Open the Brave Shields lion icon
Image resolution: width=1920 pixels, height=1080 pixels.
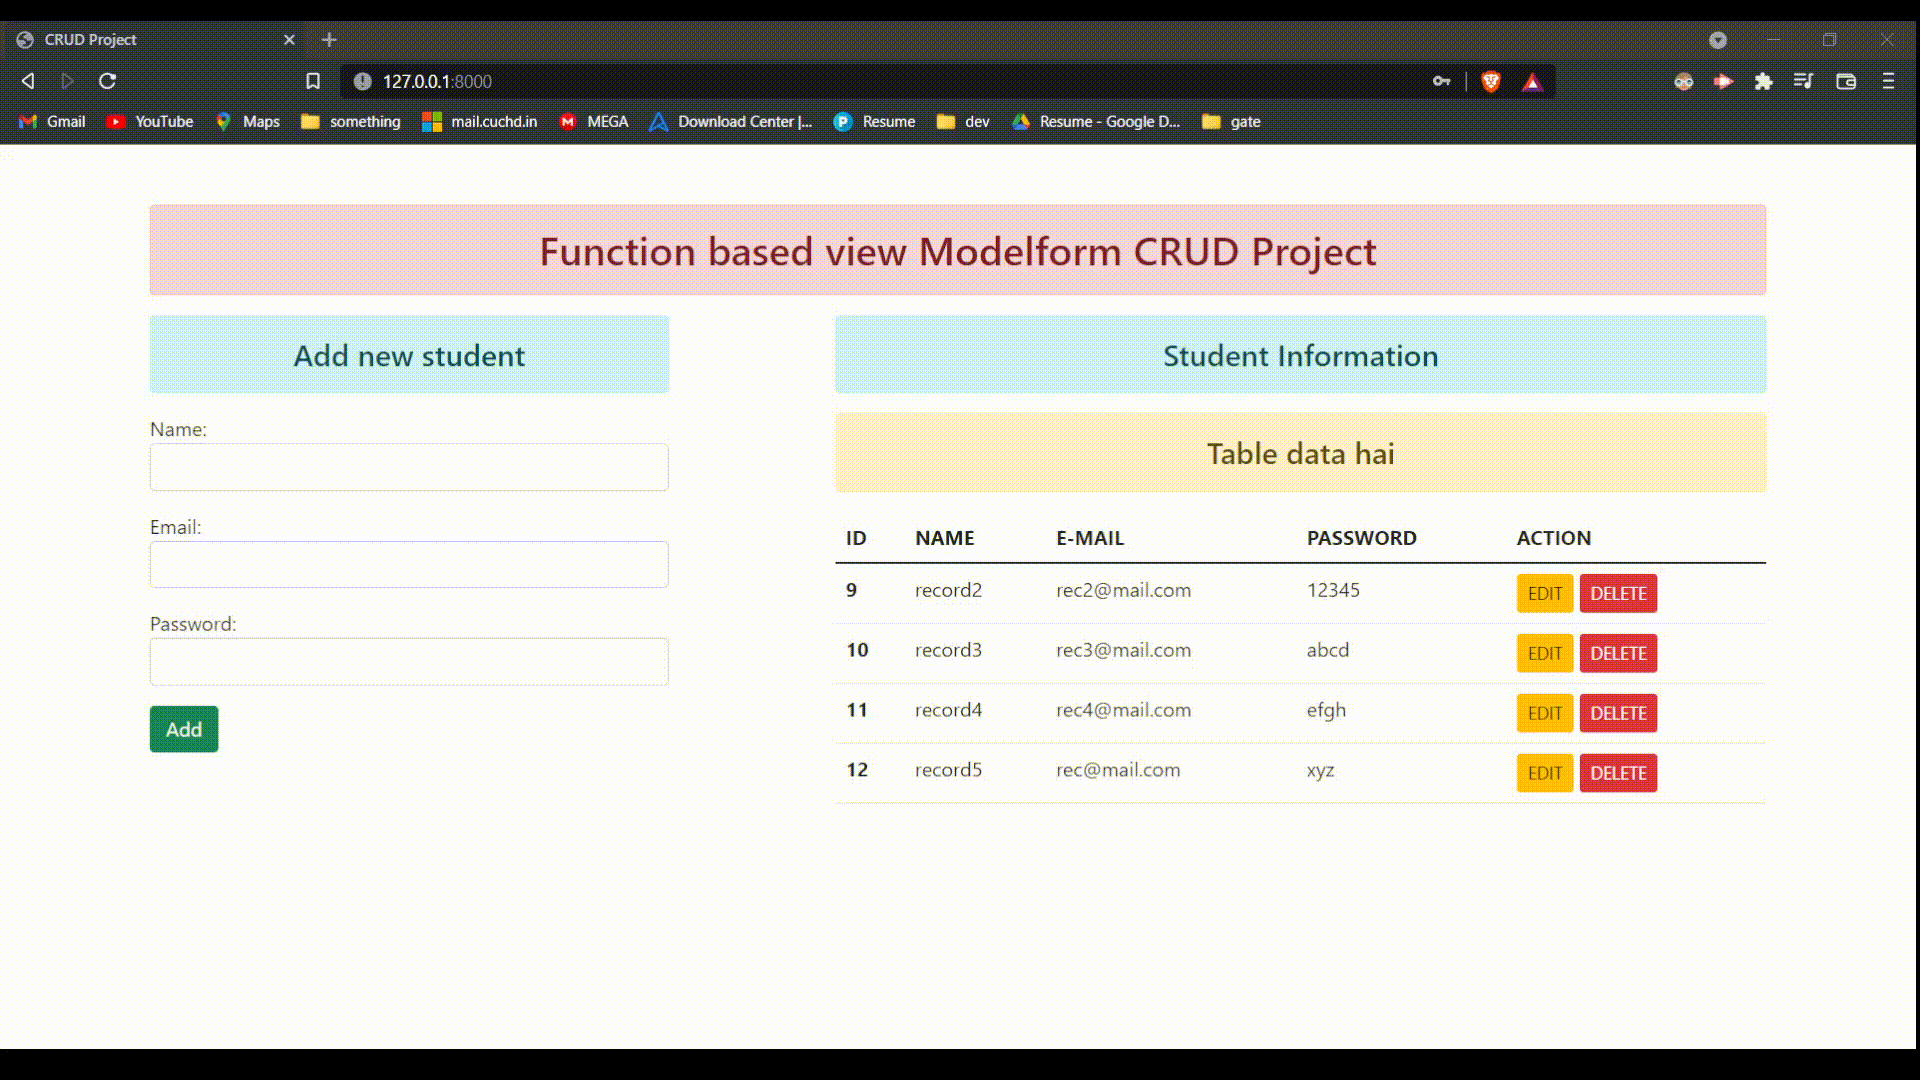click(x=1491, y=82)
